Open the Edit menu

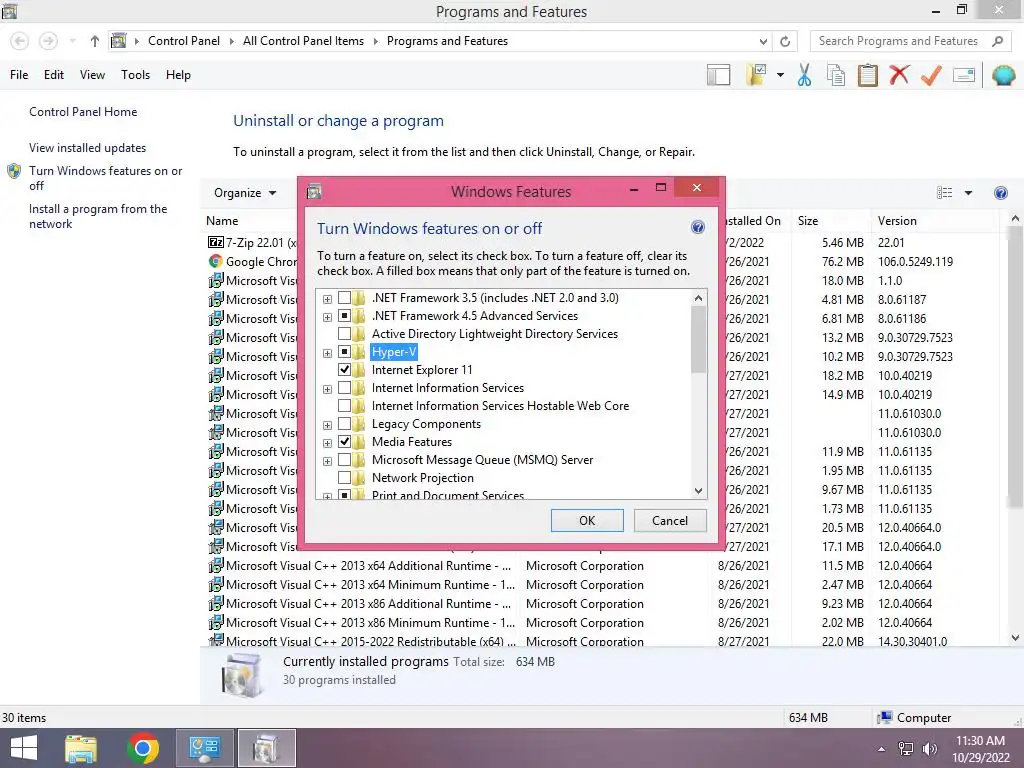click(54, 74)
